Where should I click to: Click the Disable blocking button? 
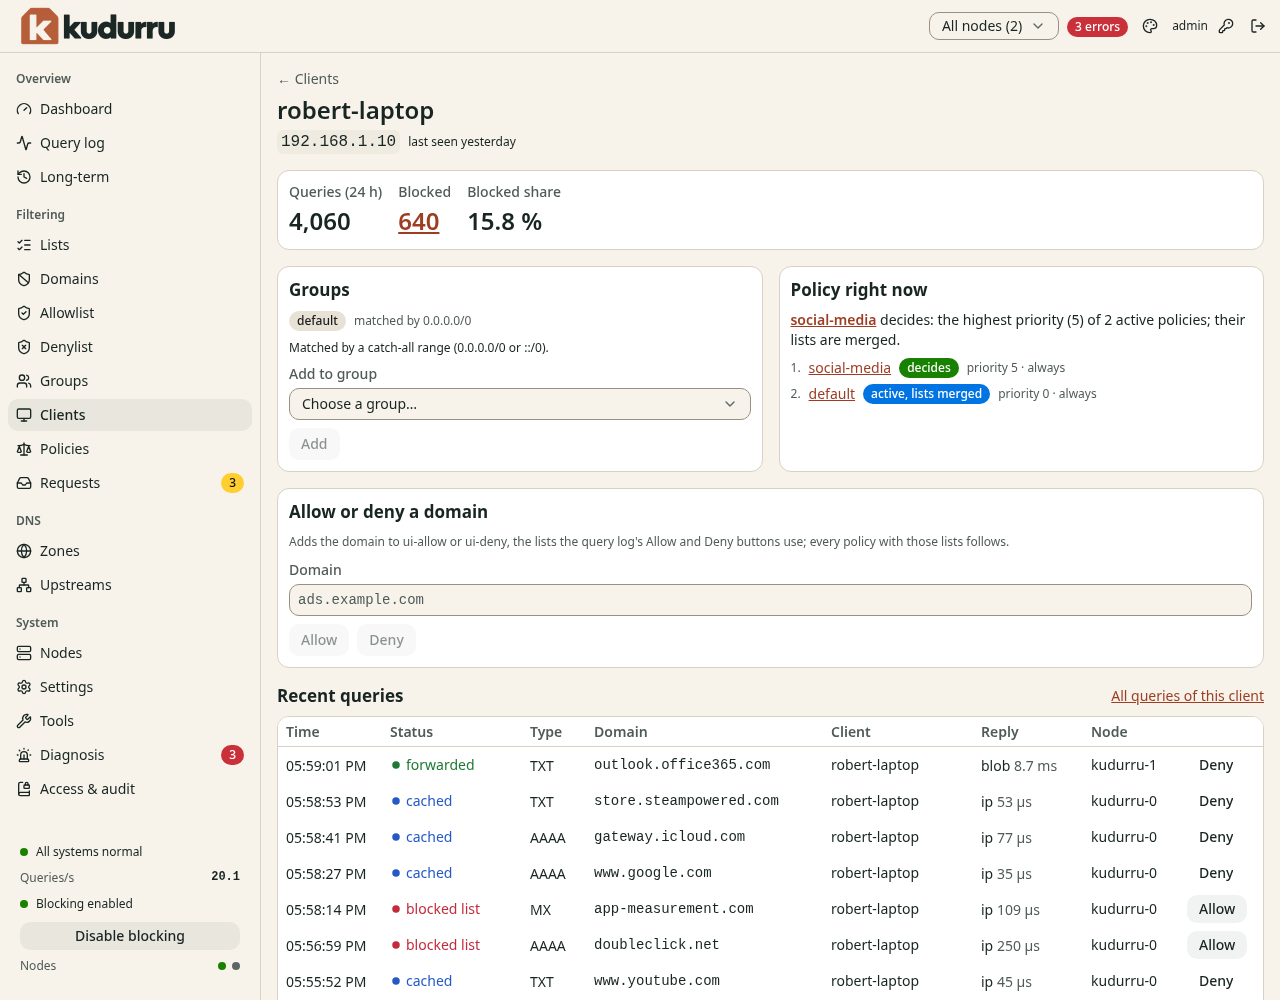tap(130, 936)
